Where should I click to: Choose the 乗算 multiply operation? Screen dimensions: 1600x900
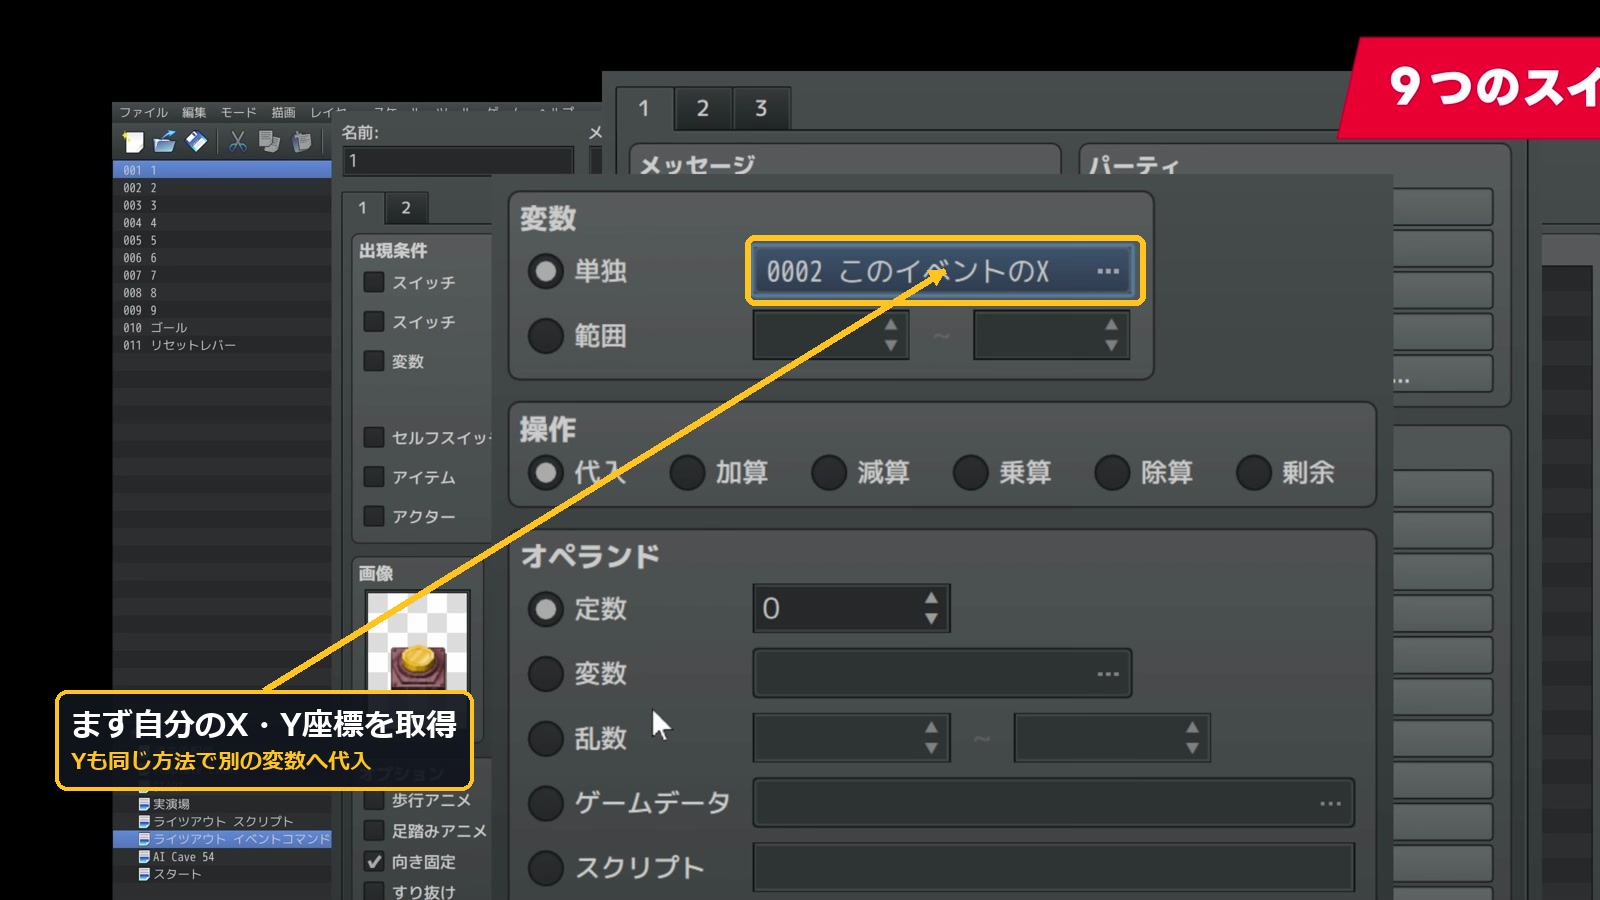tap(971, 472)
